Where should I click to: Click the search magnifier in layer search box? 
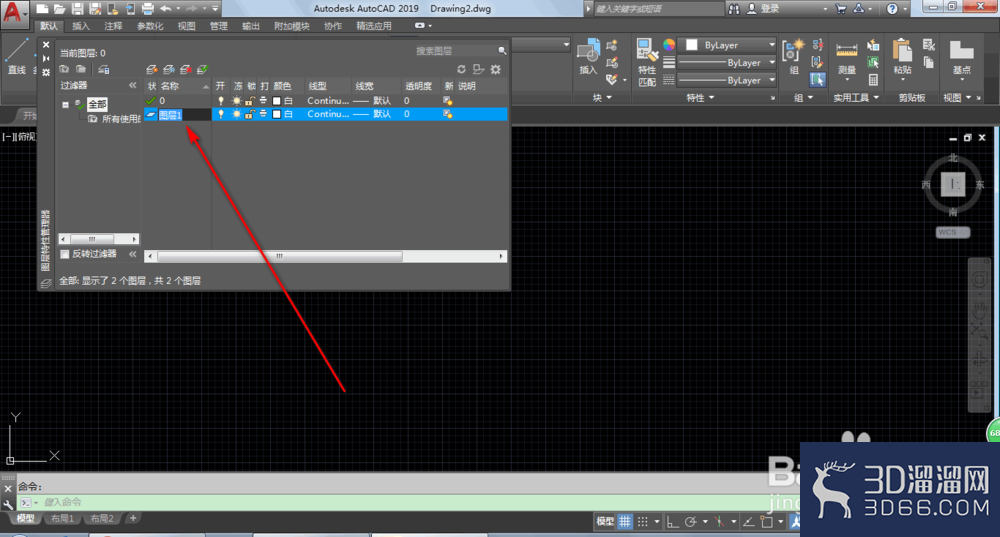tap(502, 50)
